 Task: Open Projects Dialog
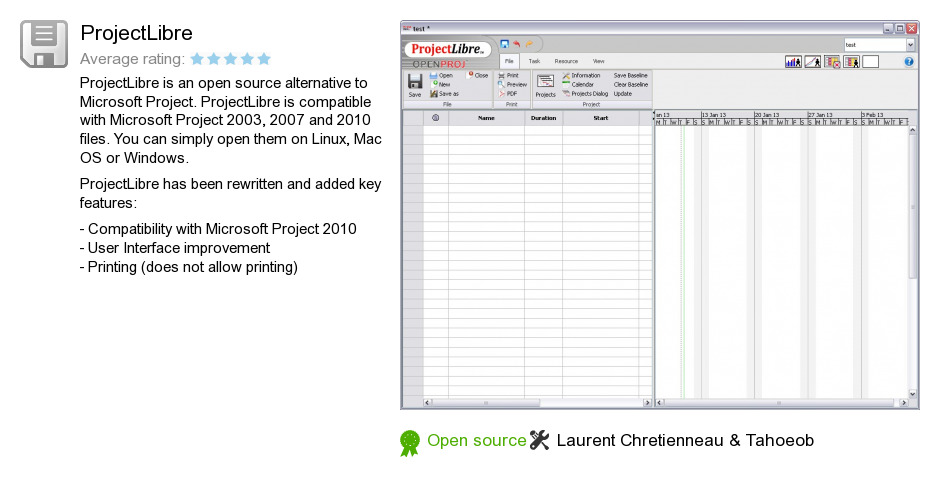pyautogui.click(x=585, y=94)
